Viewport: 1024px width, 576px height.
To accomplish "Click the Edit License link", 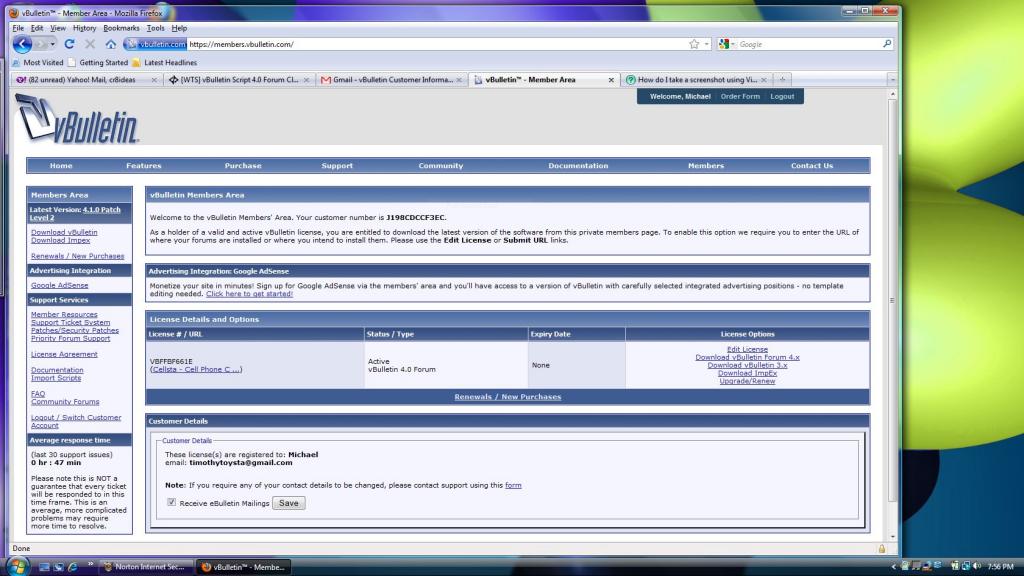I will point(747,349).
